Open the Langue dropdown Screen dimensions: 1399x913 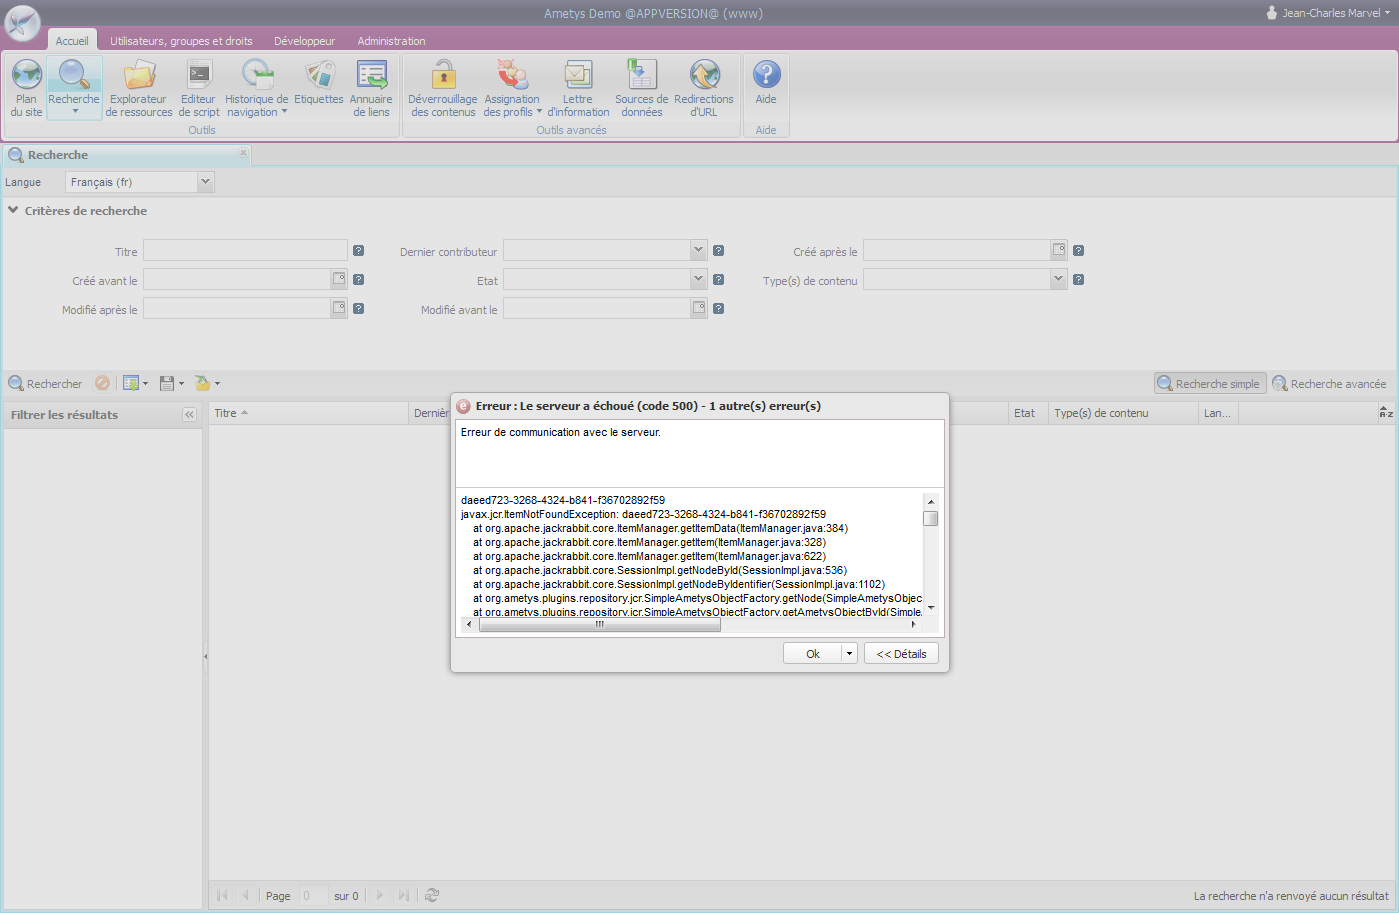(x=206, y=182)
